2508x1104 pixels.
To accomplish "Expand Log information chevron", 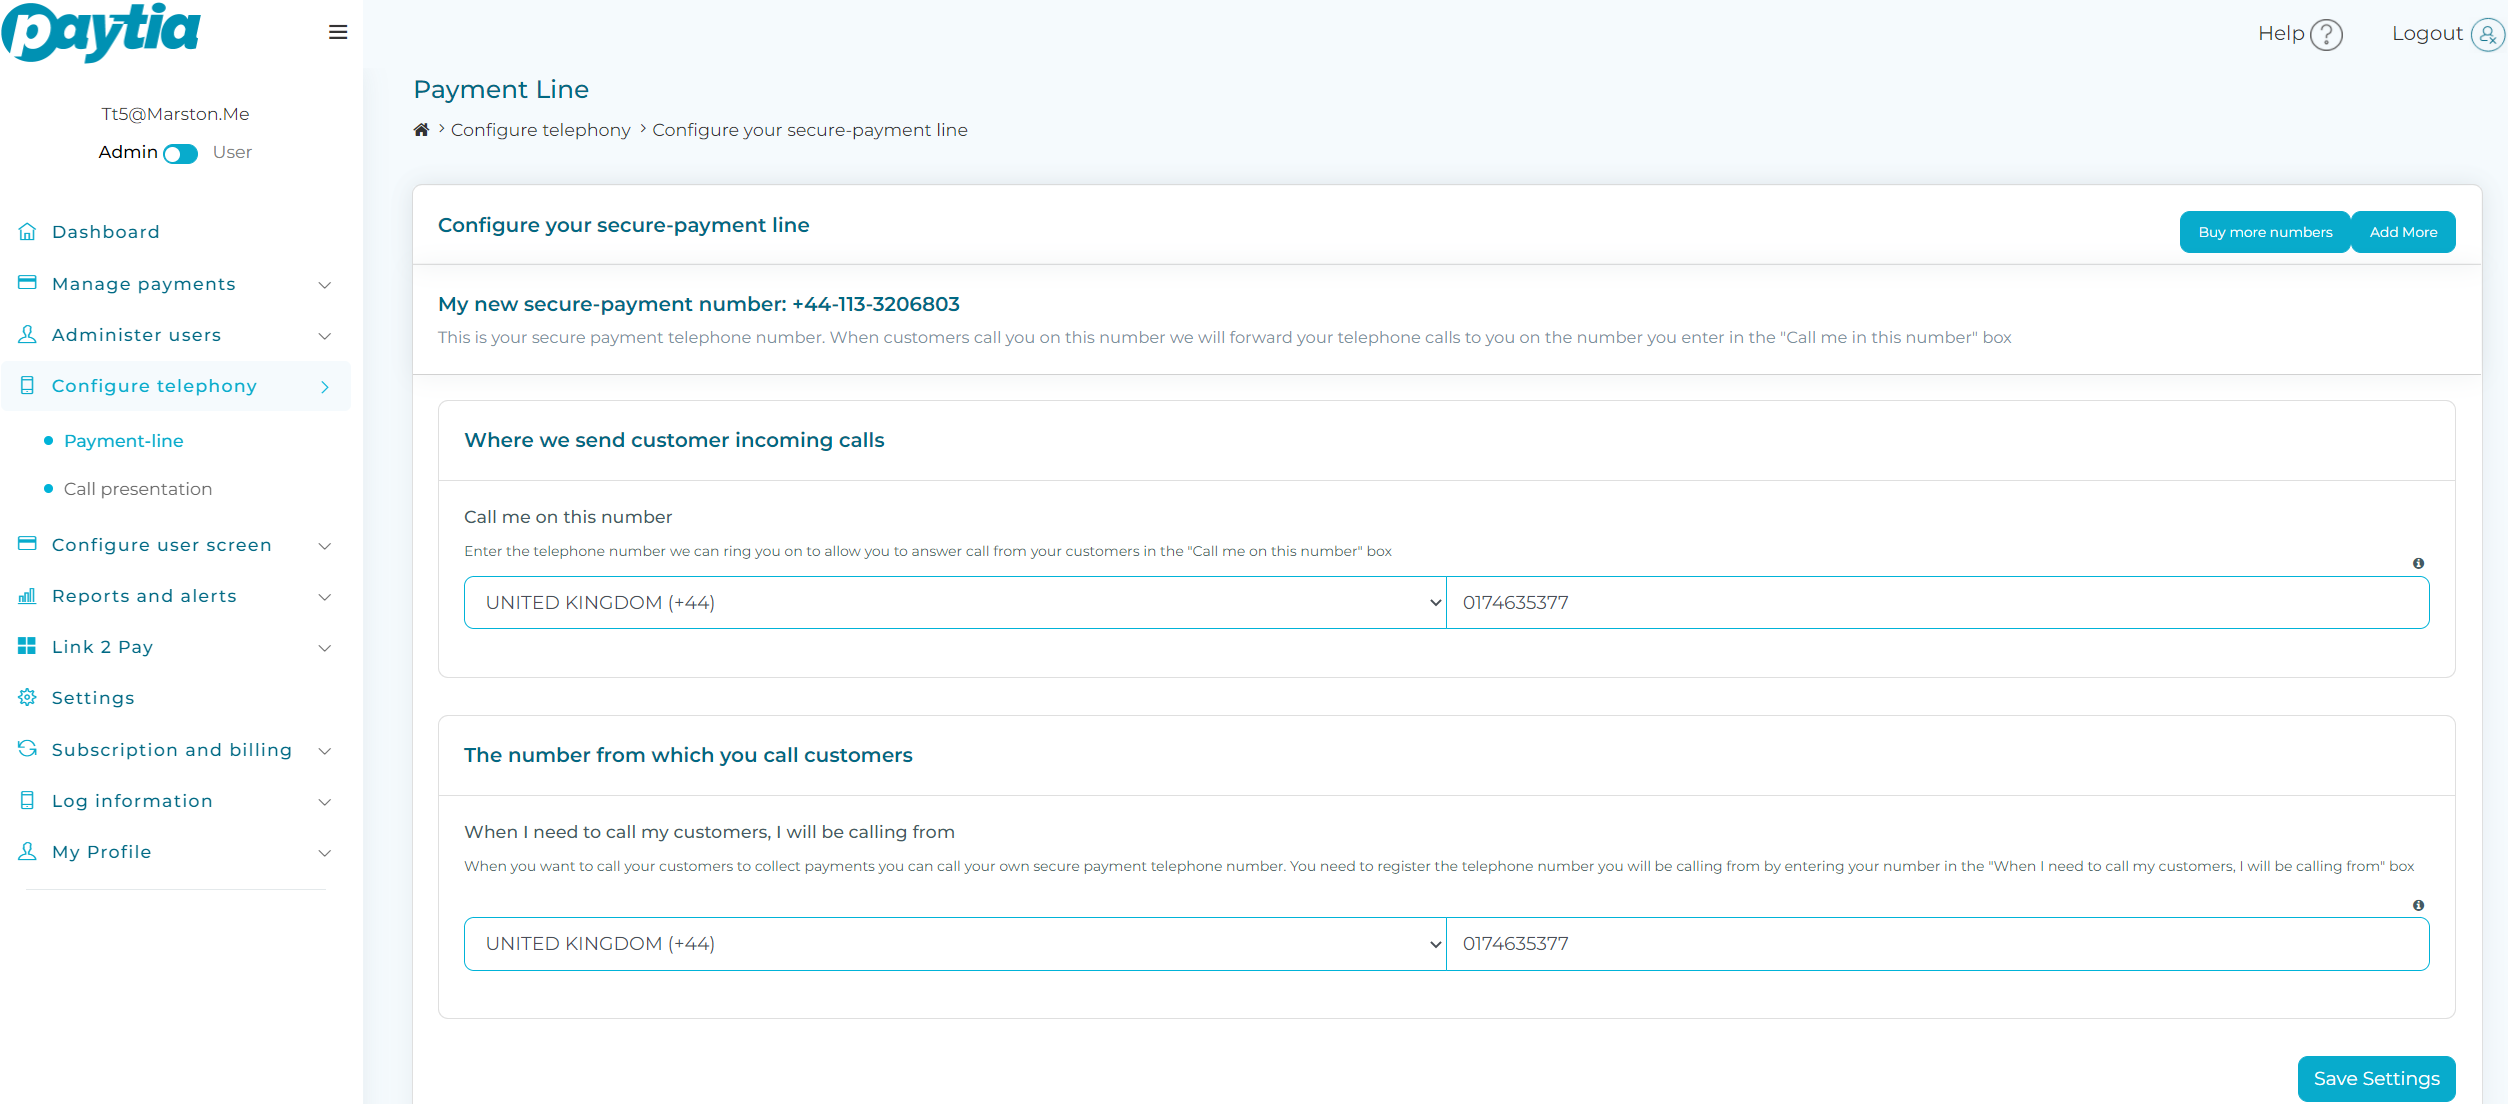I will (325, 802).
